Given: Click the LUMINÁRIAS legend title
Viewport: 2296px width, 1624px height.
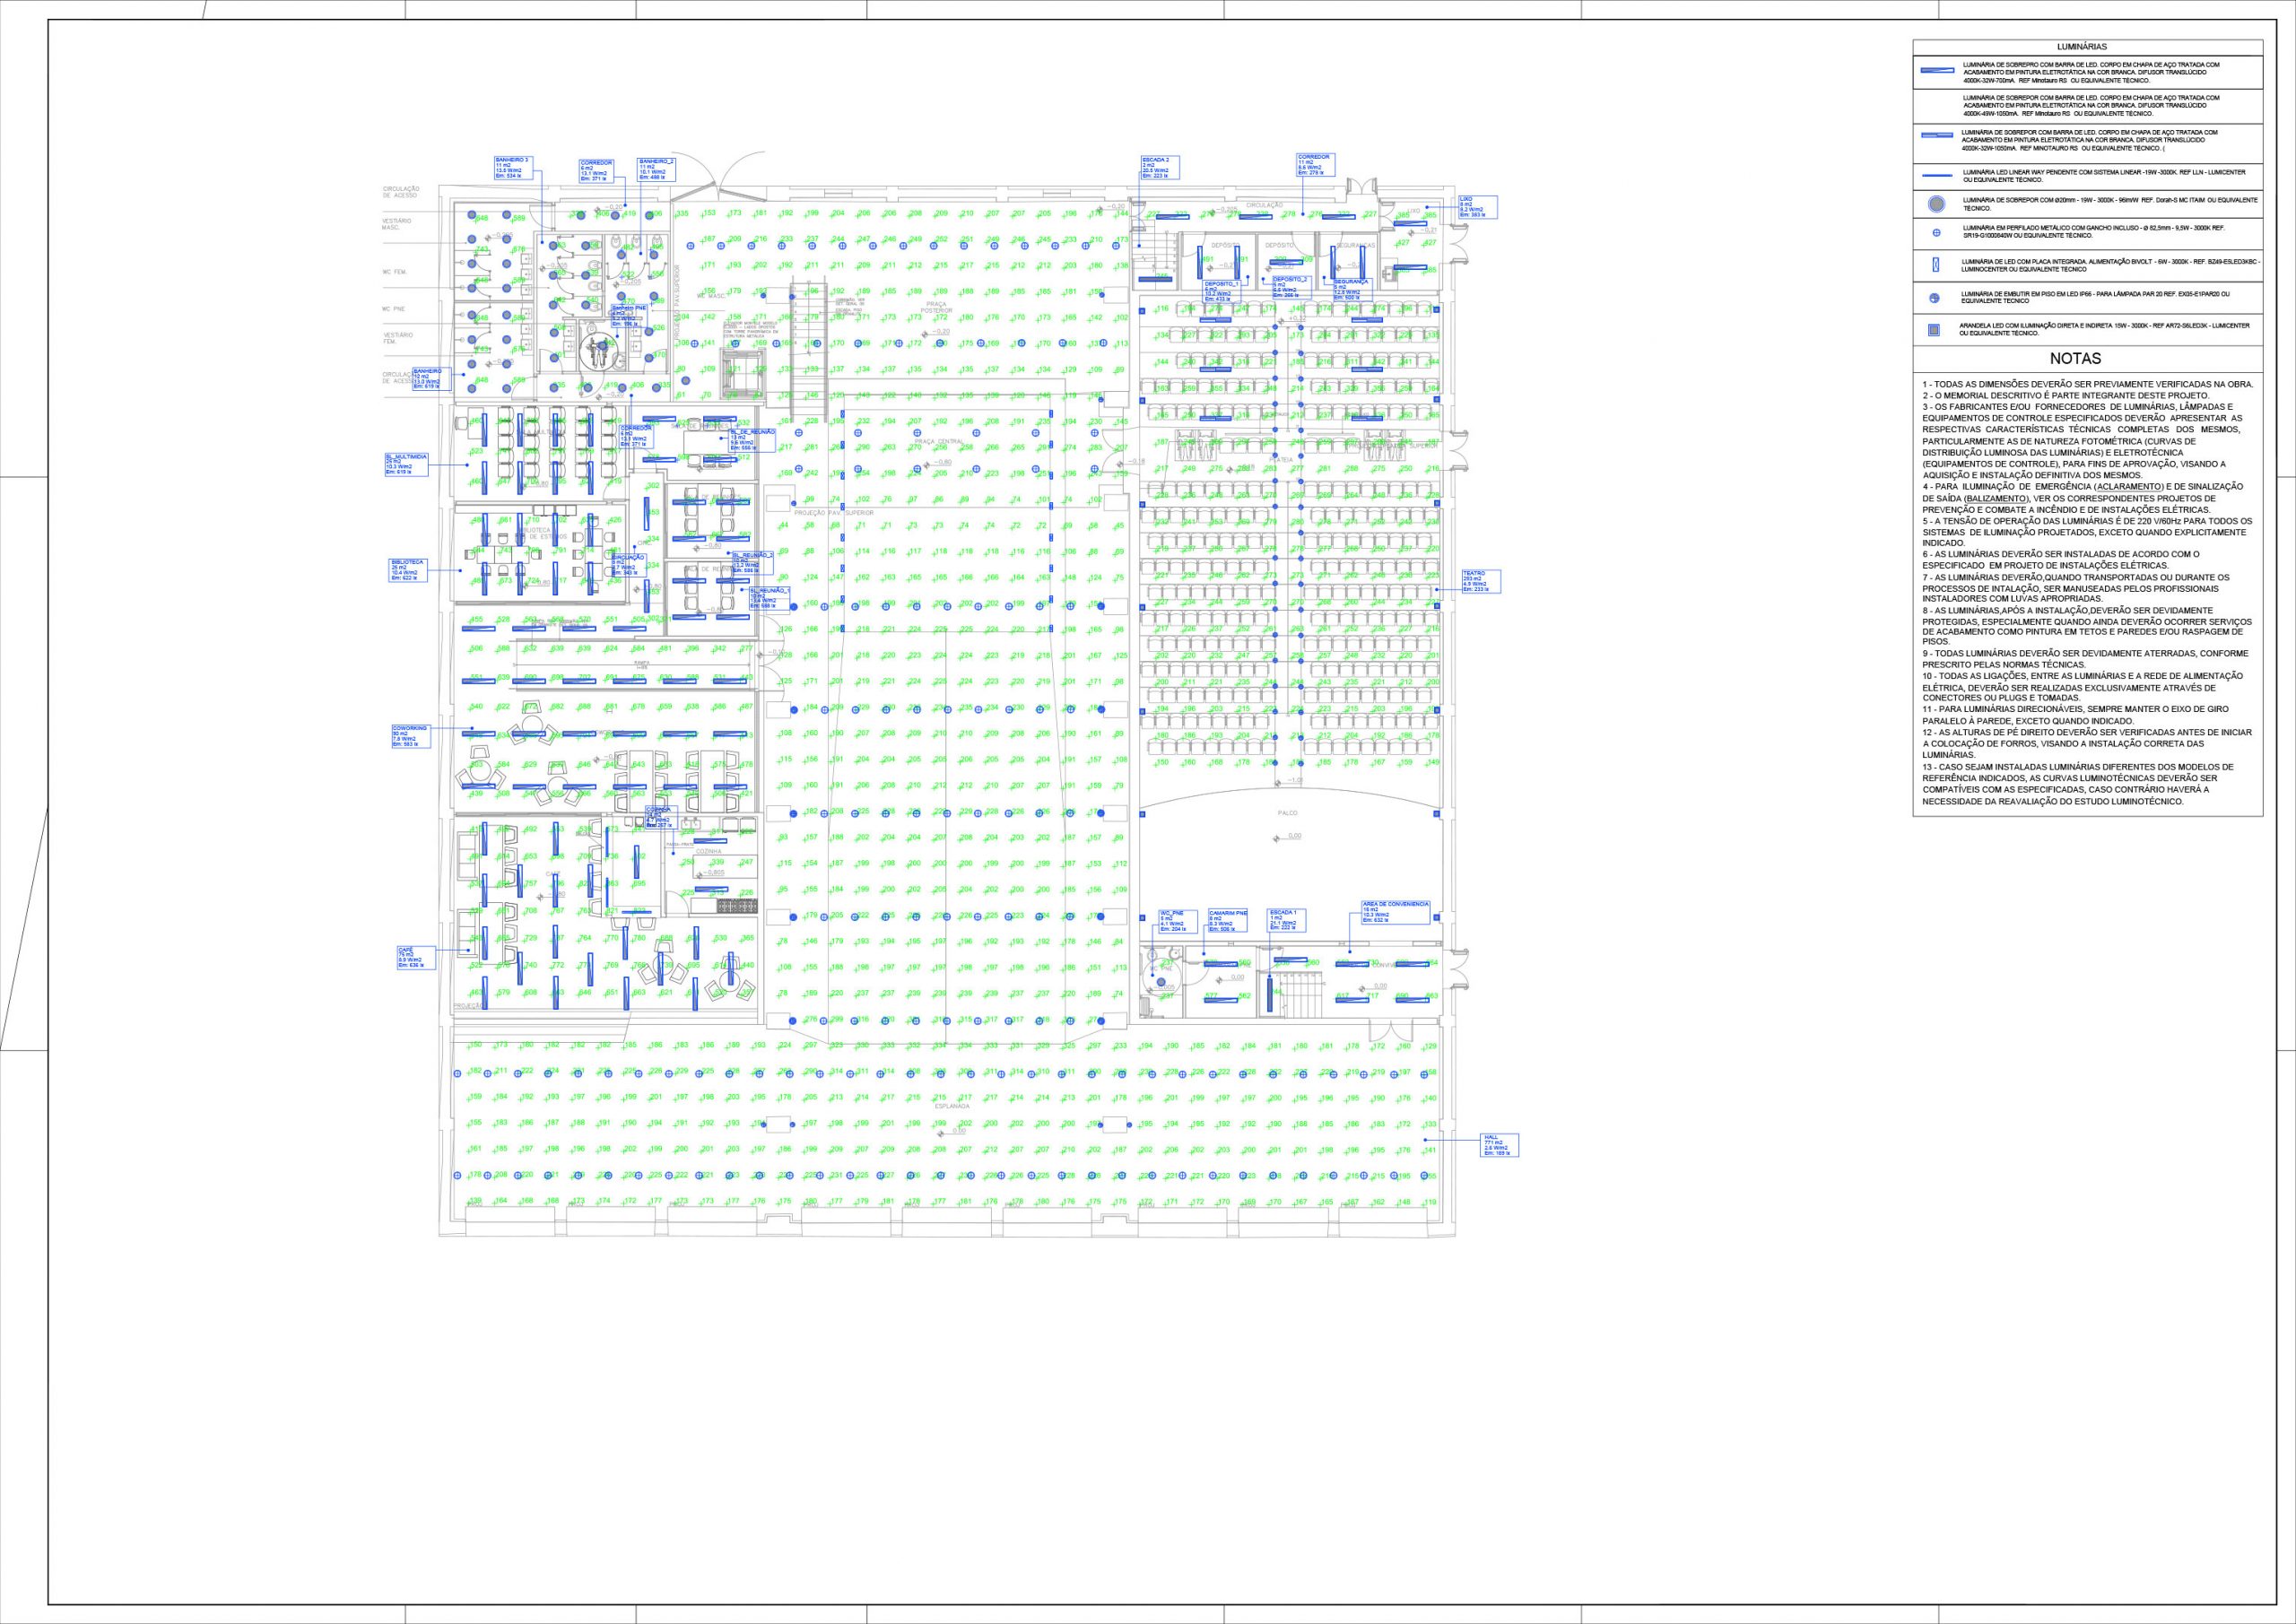Looking at the screenshot, I should (x=2083, y=46).
